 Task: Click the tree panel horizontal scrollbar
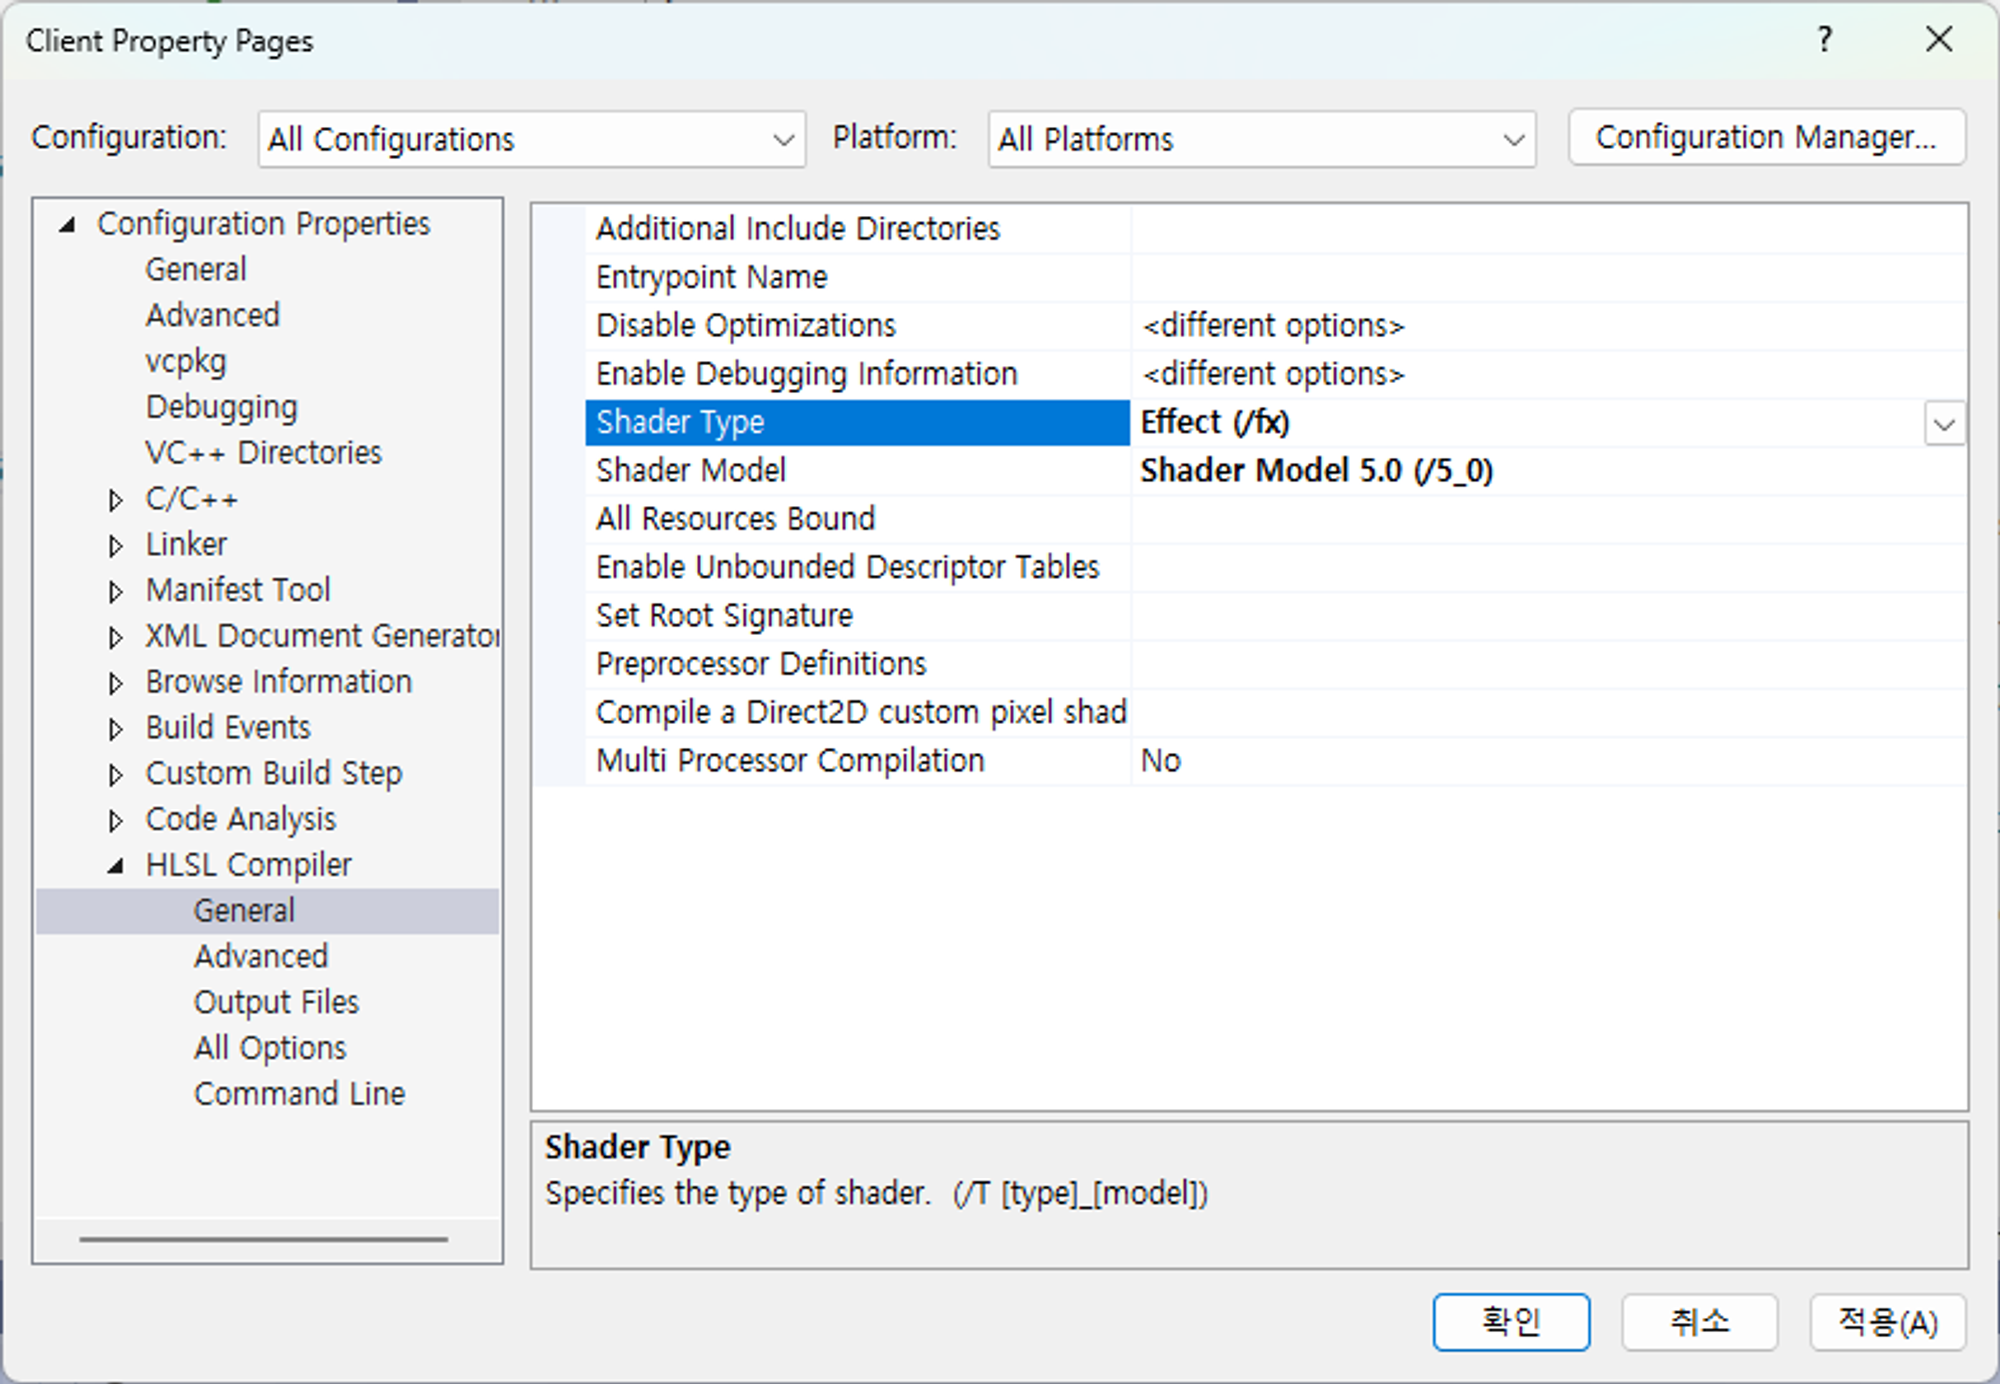coord(263,1239)
